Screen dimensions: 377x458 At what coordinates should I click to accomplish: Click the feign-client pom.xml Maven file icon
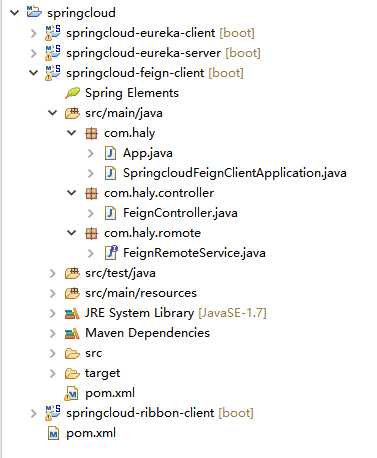tap(72, 393)
